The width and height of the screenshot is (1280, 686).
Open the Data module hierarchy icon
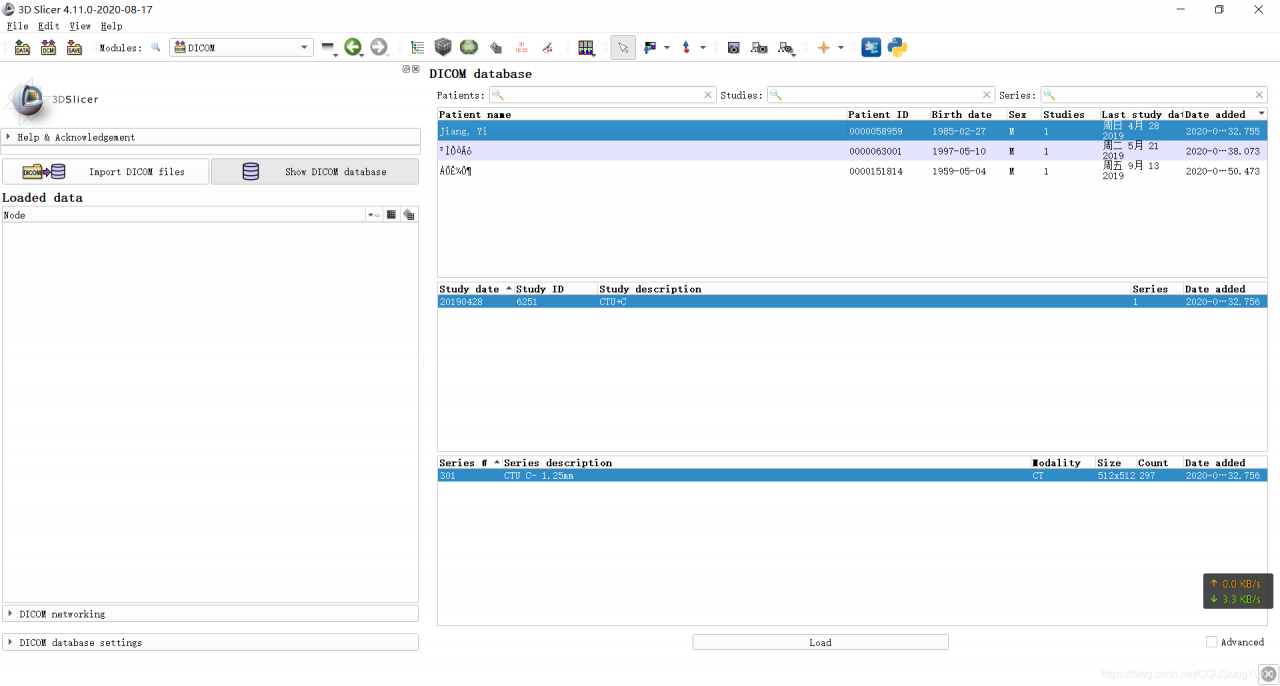click(x=417, y=47)
